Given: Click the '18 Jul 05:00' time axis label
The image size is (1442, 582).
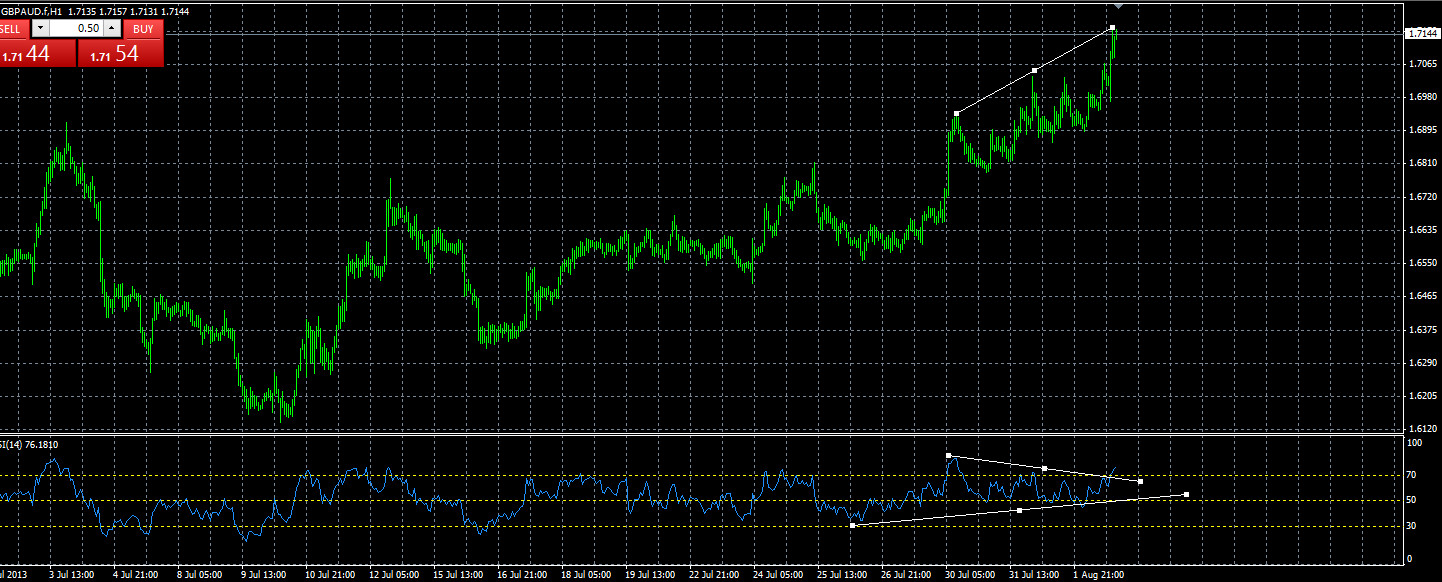Looking at the screenshot, I should pyautogui.click(x=587, y=575).
